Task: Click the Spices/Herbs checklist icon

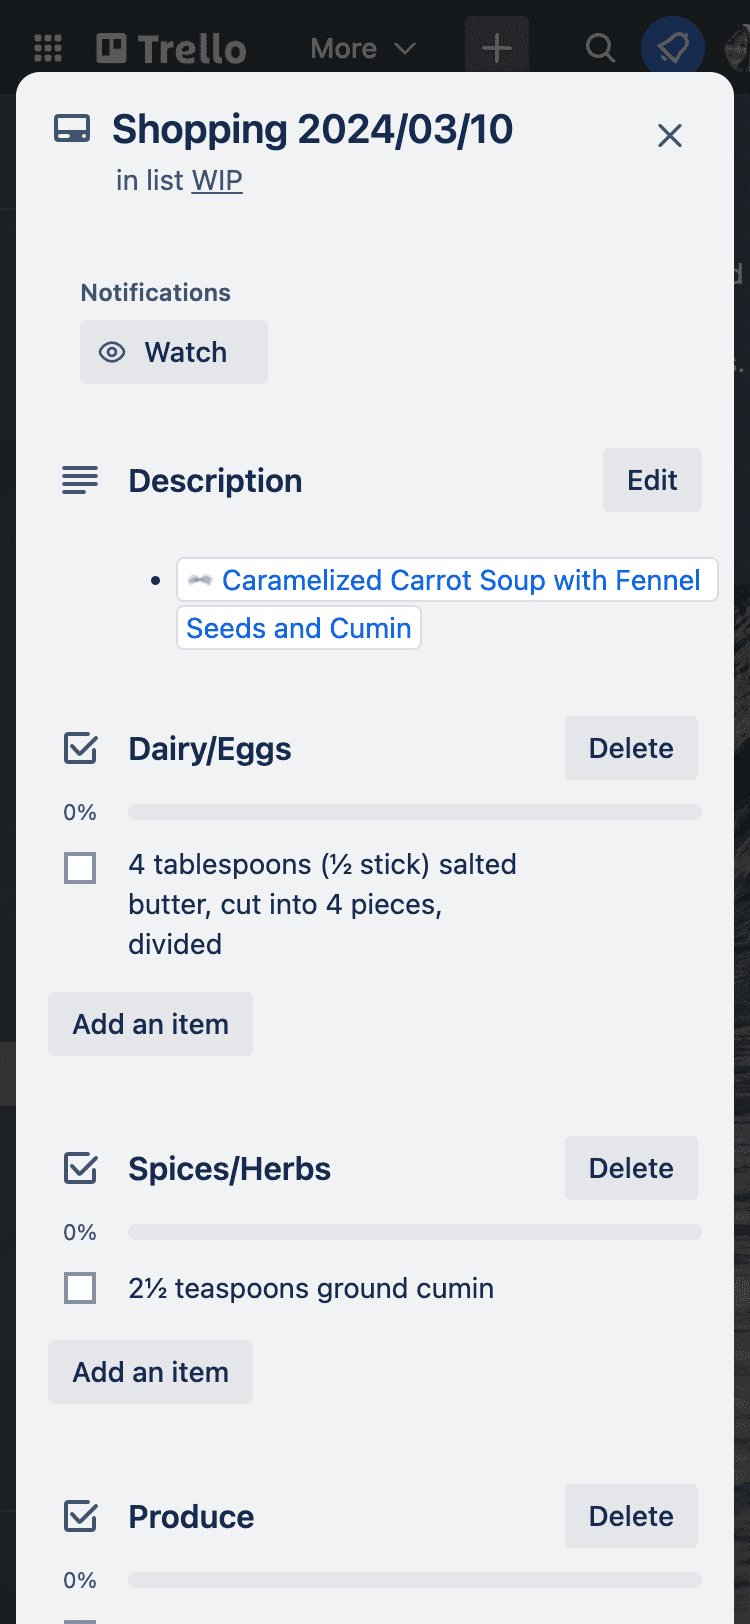Action: coord(80,1168)
